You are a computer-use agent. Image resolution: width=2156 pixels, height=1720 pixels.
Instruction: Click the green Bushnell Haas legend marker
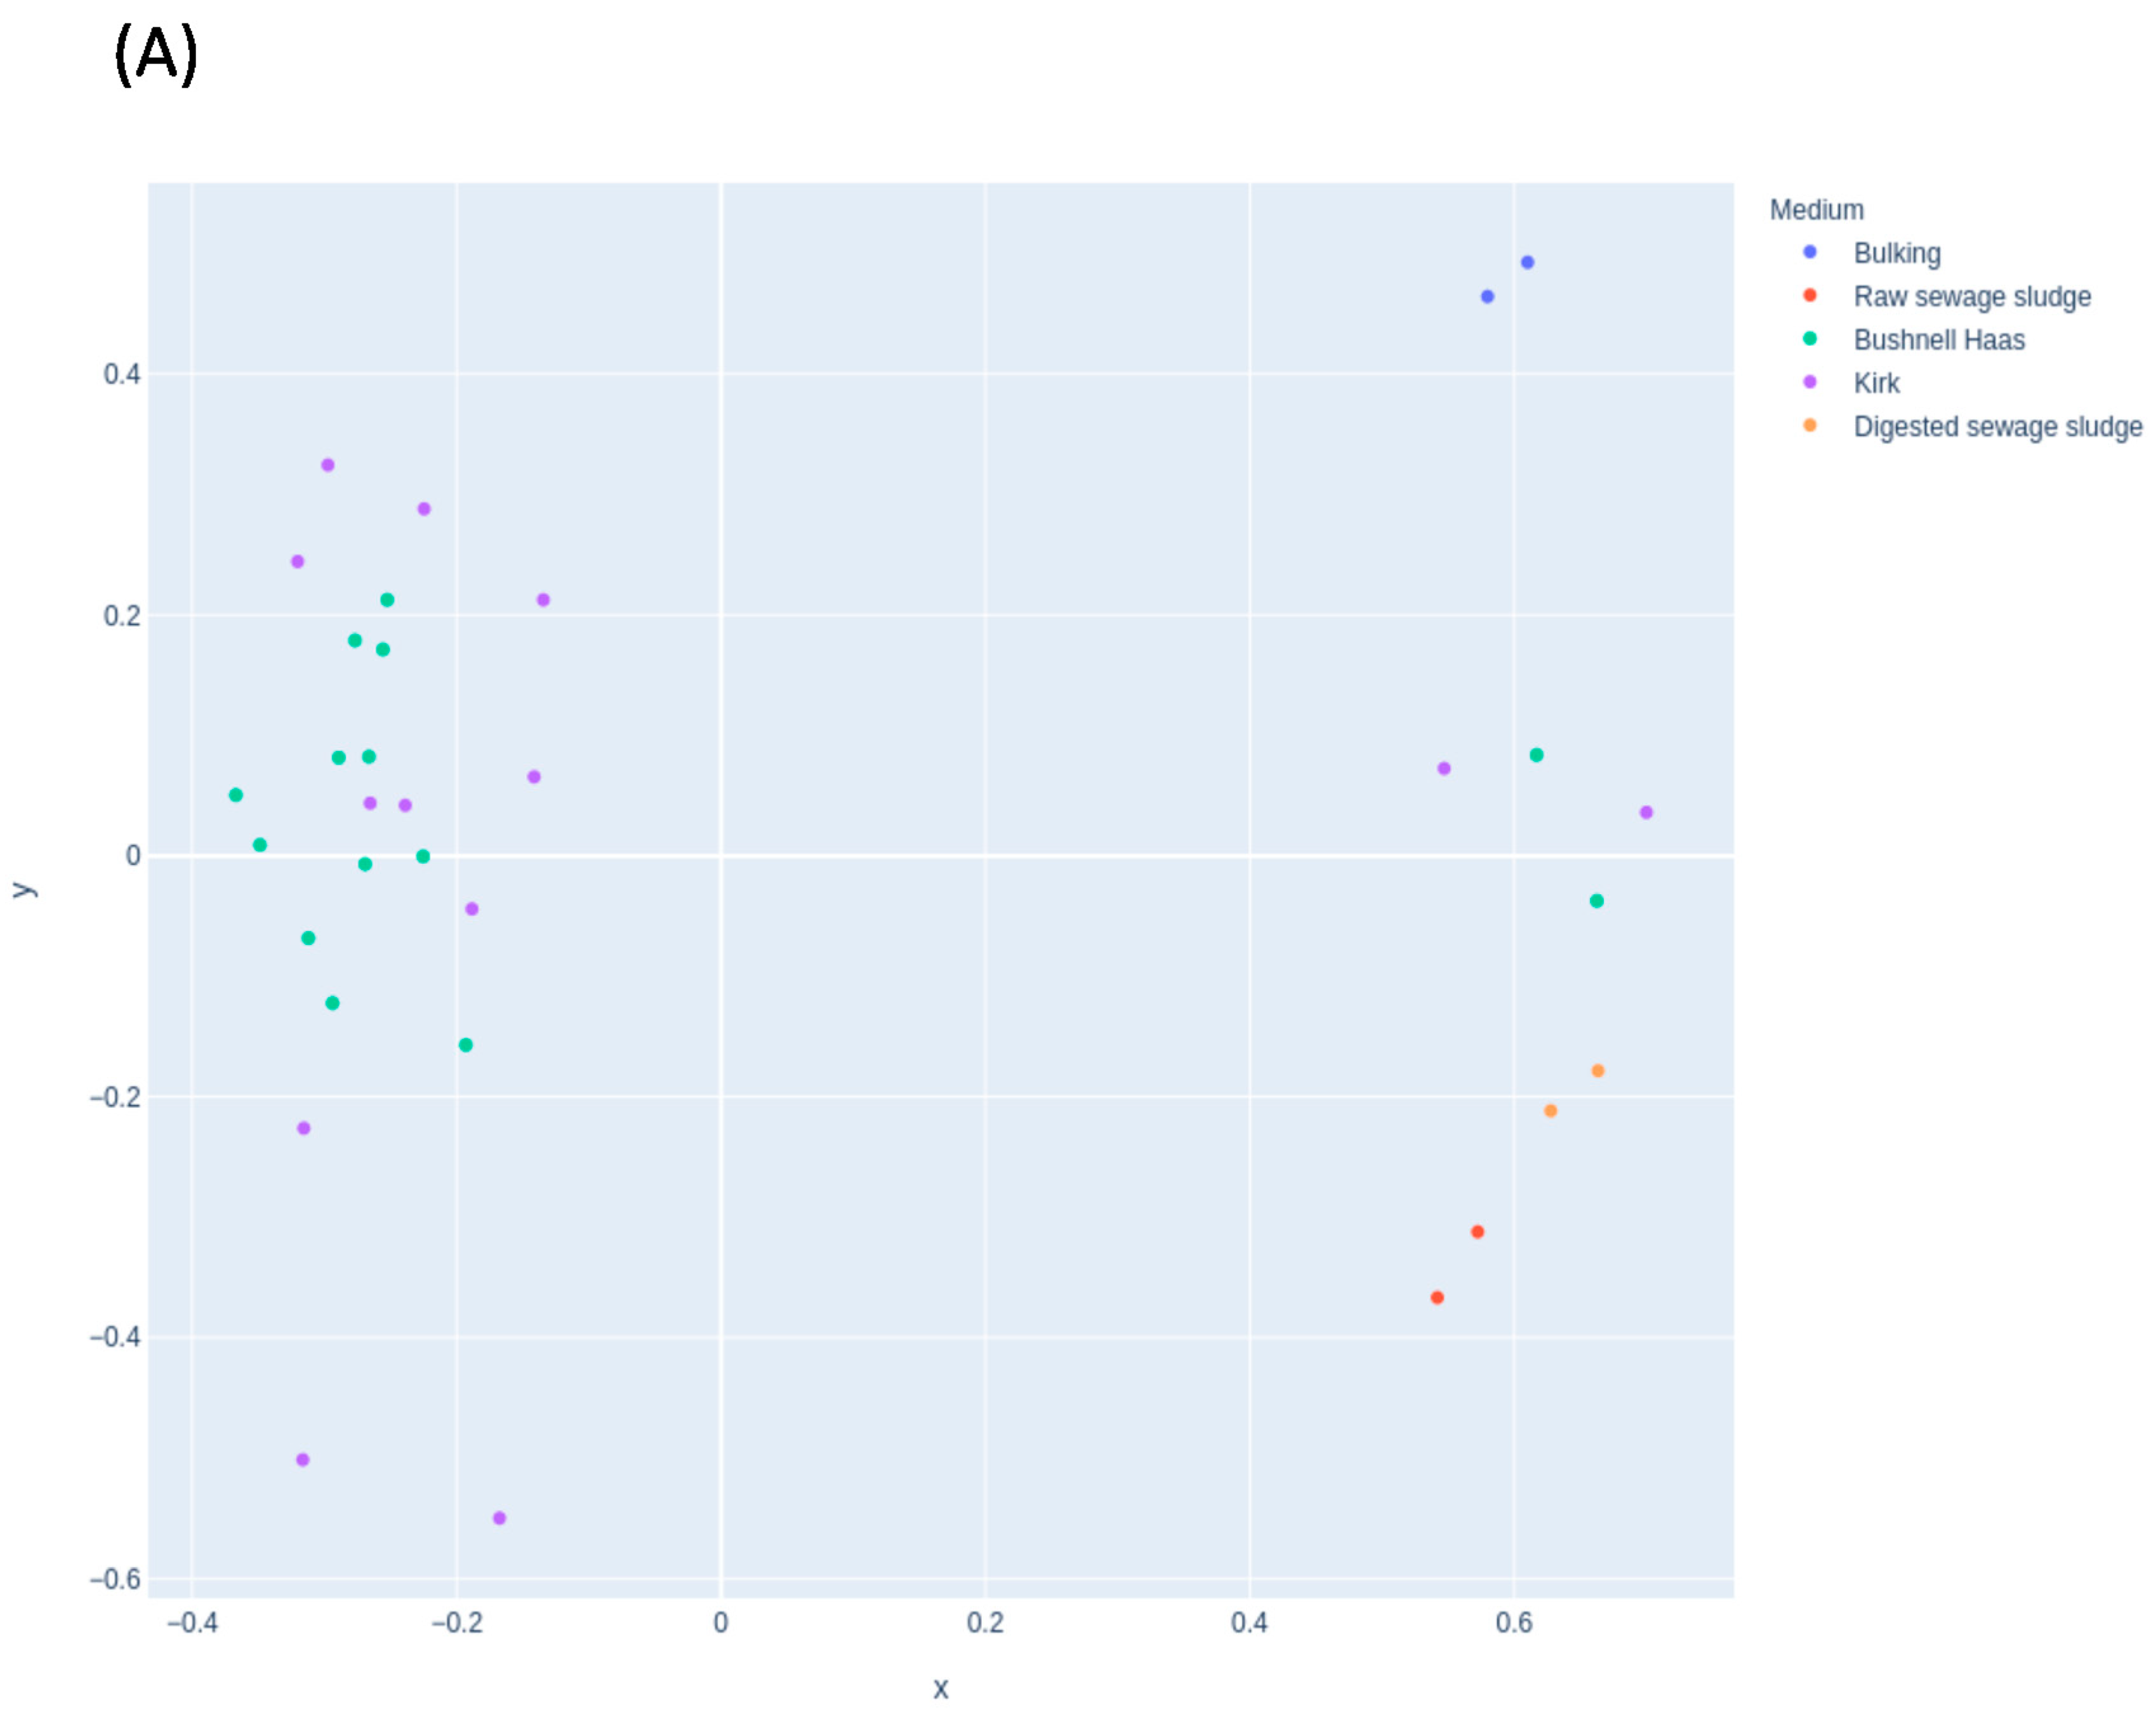(x=1809, y=339)
